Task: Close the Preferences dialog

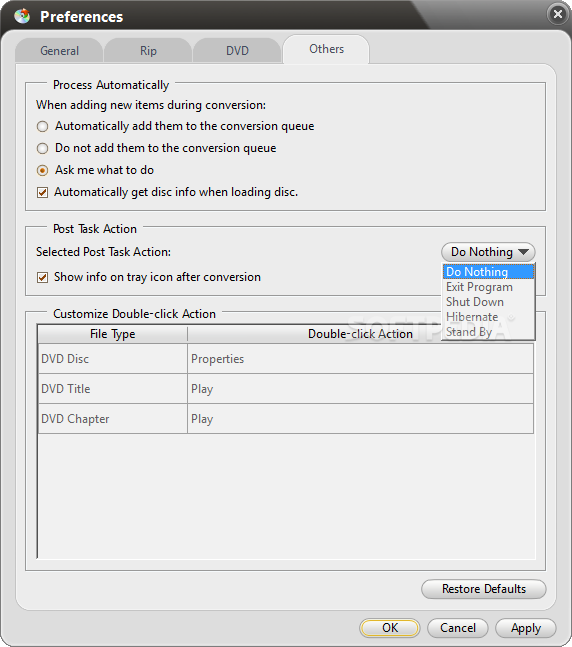Action: (x=558, y=14)
